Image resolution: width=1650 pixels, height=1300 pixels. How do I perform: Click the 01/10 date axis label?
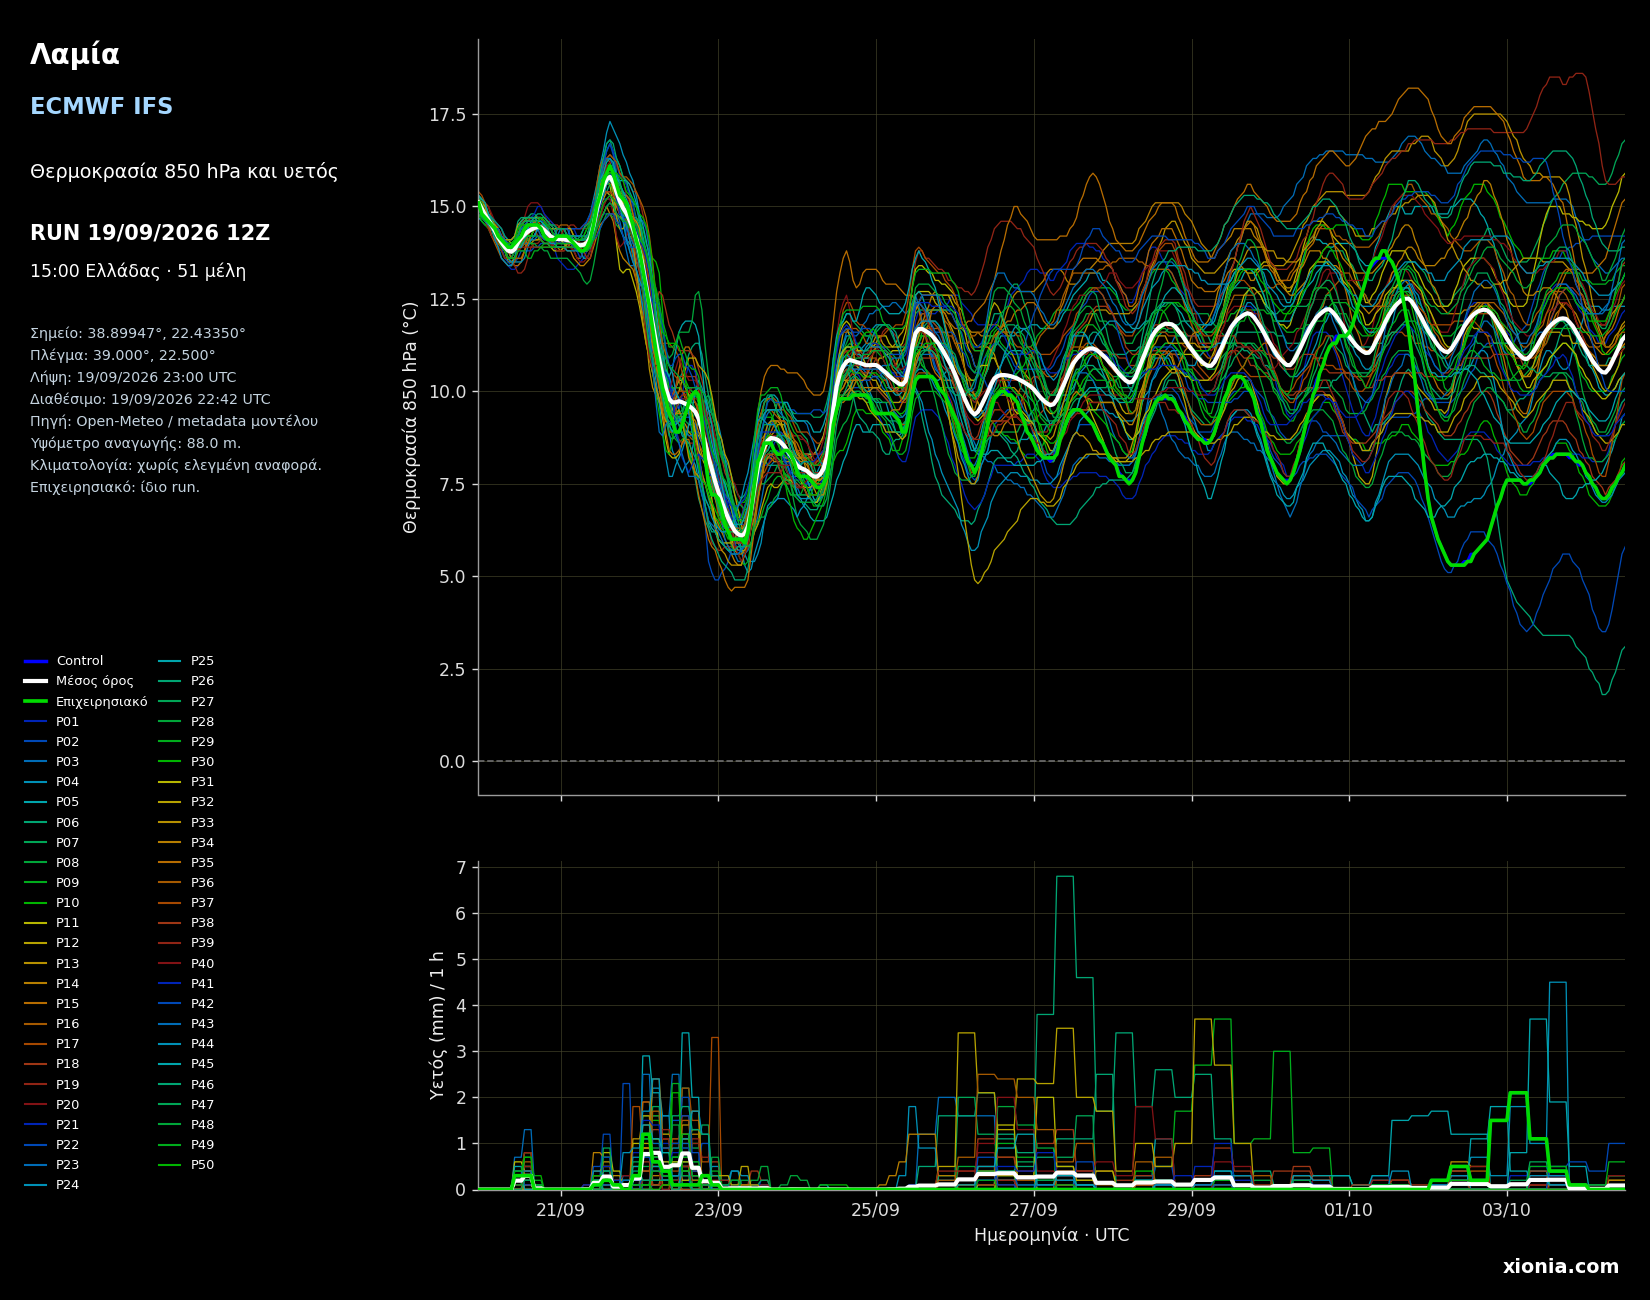[1349, 1210]
